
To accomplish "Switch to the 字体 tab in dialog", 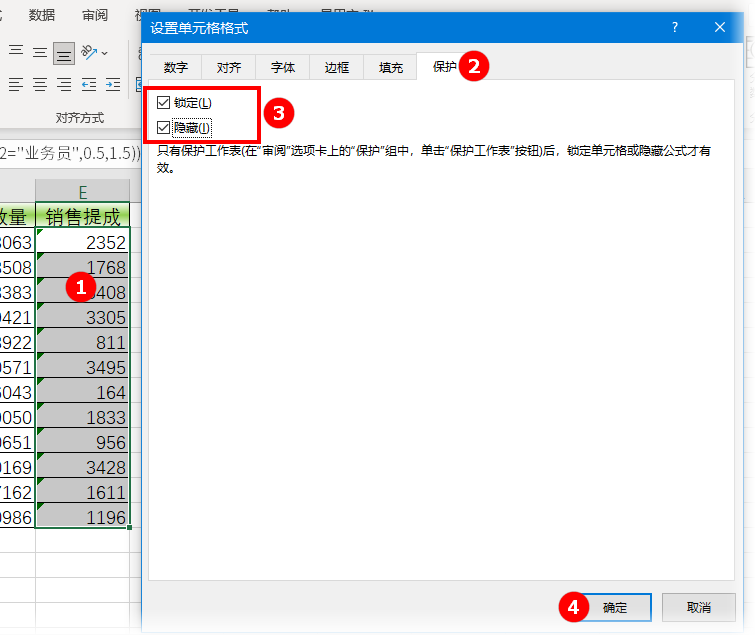I will [x=283, y=67].
